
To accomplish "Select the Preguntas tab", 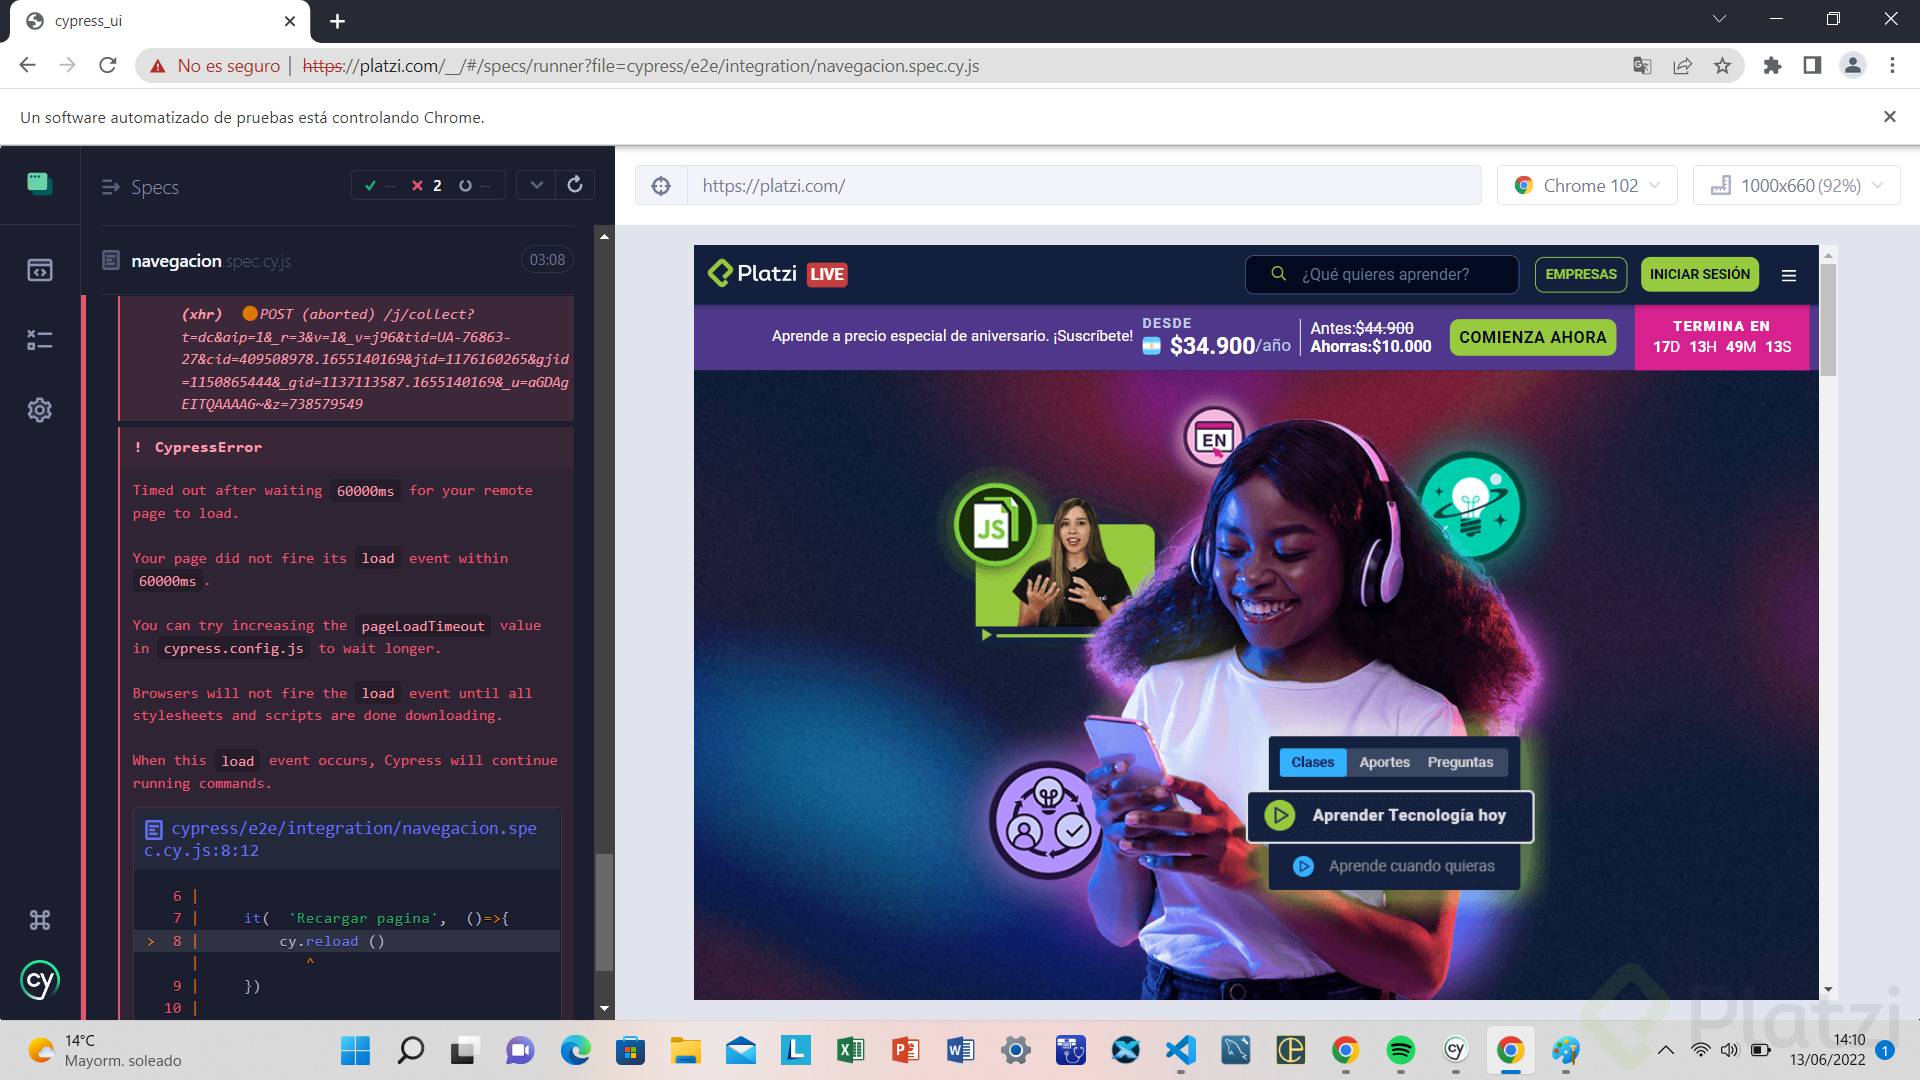I will [1460, 762].
